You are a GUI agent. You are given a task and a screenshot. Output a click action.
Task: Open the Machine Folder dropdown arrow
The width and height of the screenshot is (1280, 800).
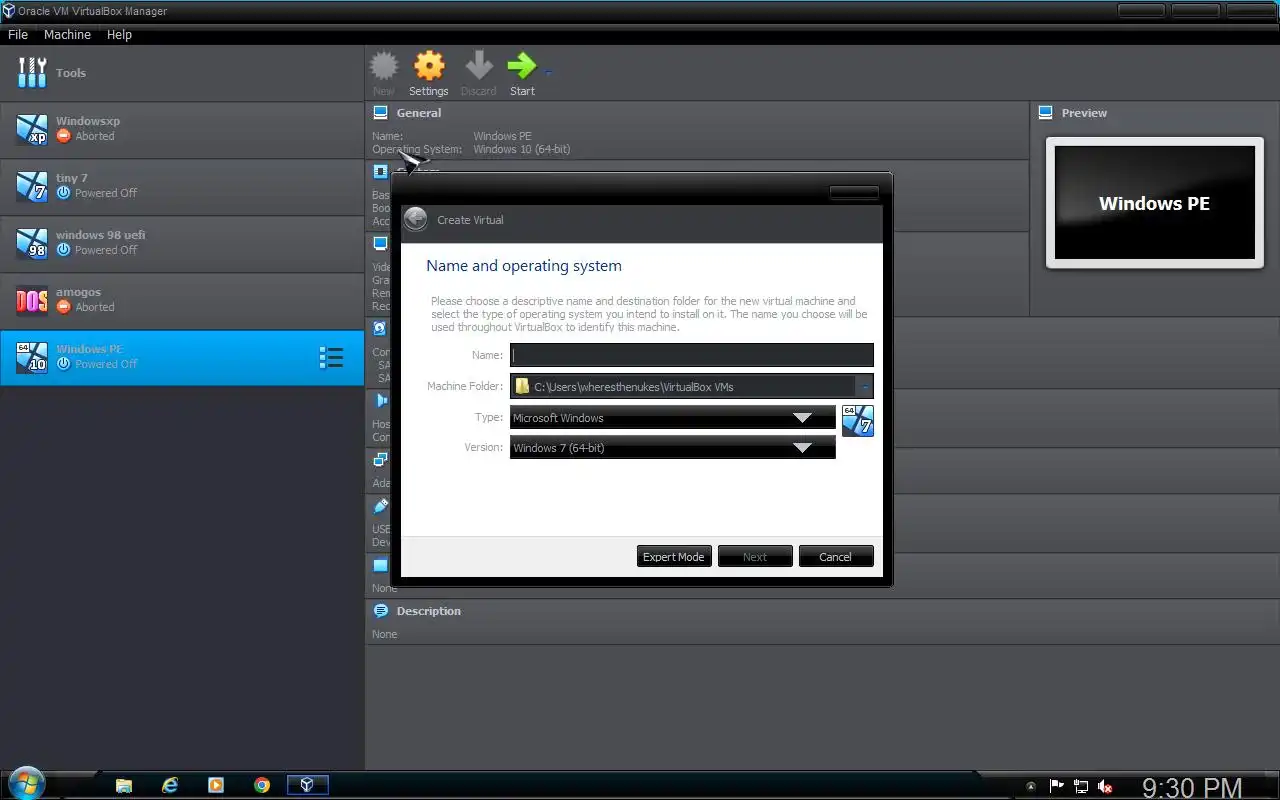coord(865,386)
